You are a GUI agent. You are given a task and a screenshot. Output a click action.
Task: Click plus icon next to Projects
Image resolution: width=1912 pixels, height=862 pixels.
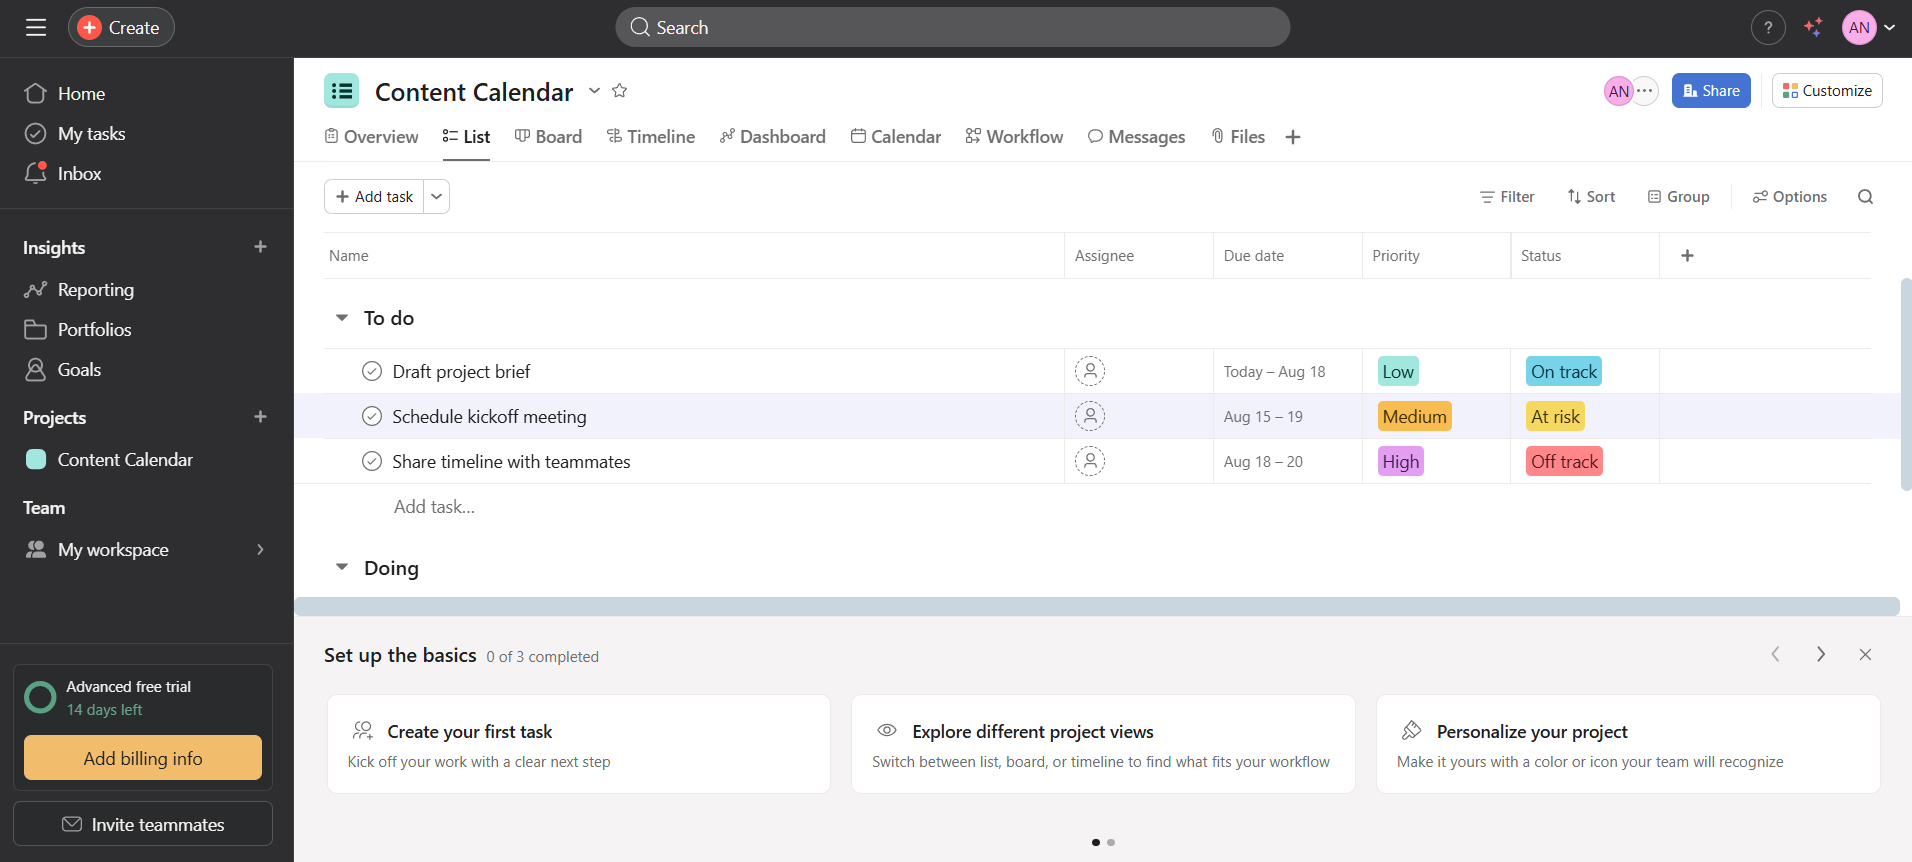pyautogui.click(x=260, y=417)
